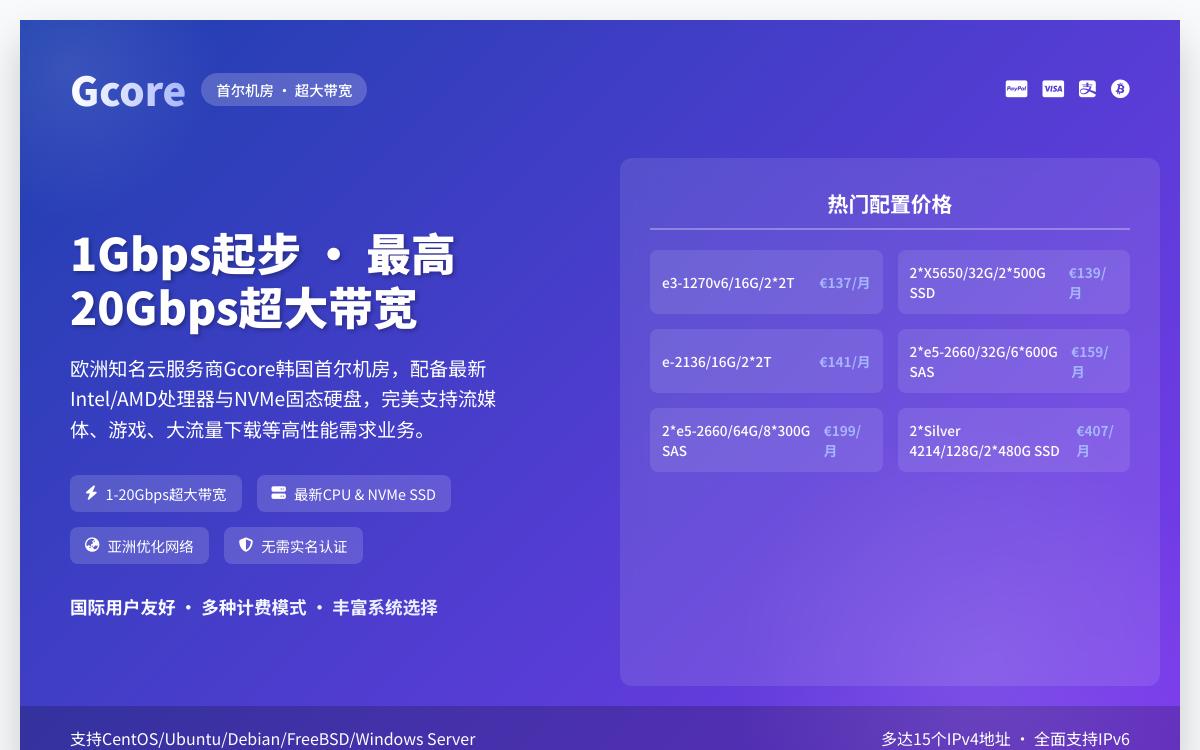
Task: Click the chip icon beside 最新CPU & NVMe SSD
Action: [x=278, y=493]
